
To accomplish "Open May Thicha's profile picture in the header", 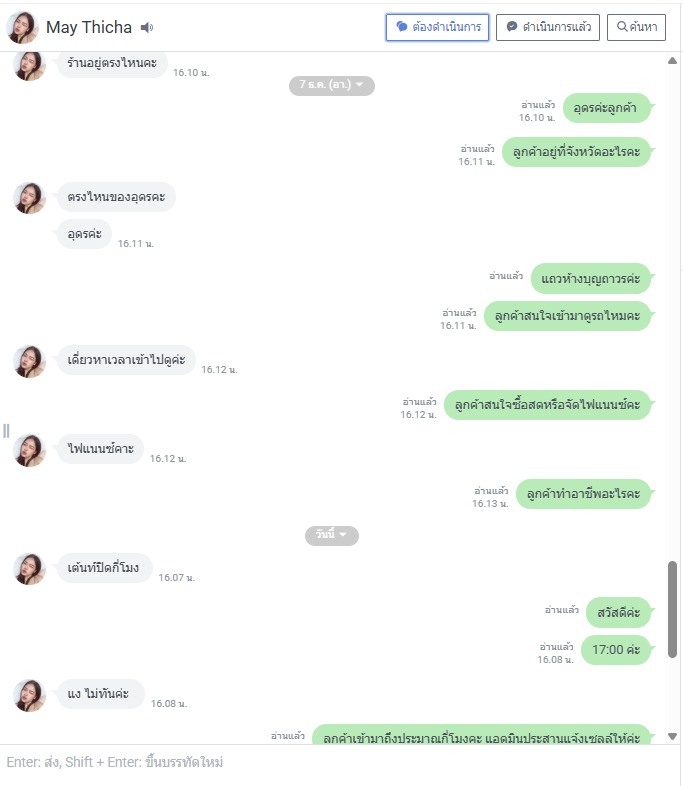I will (x=23, y=27).
